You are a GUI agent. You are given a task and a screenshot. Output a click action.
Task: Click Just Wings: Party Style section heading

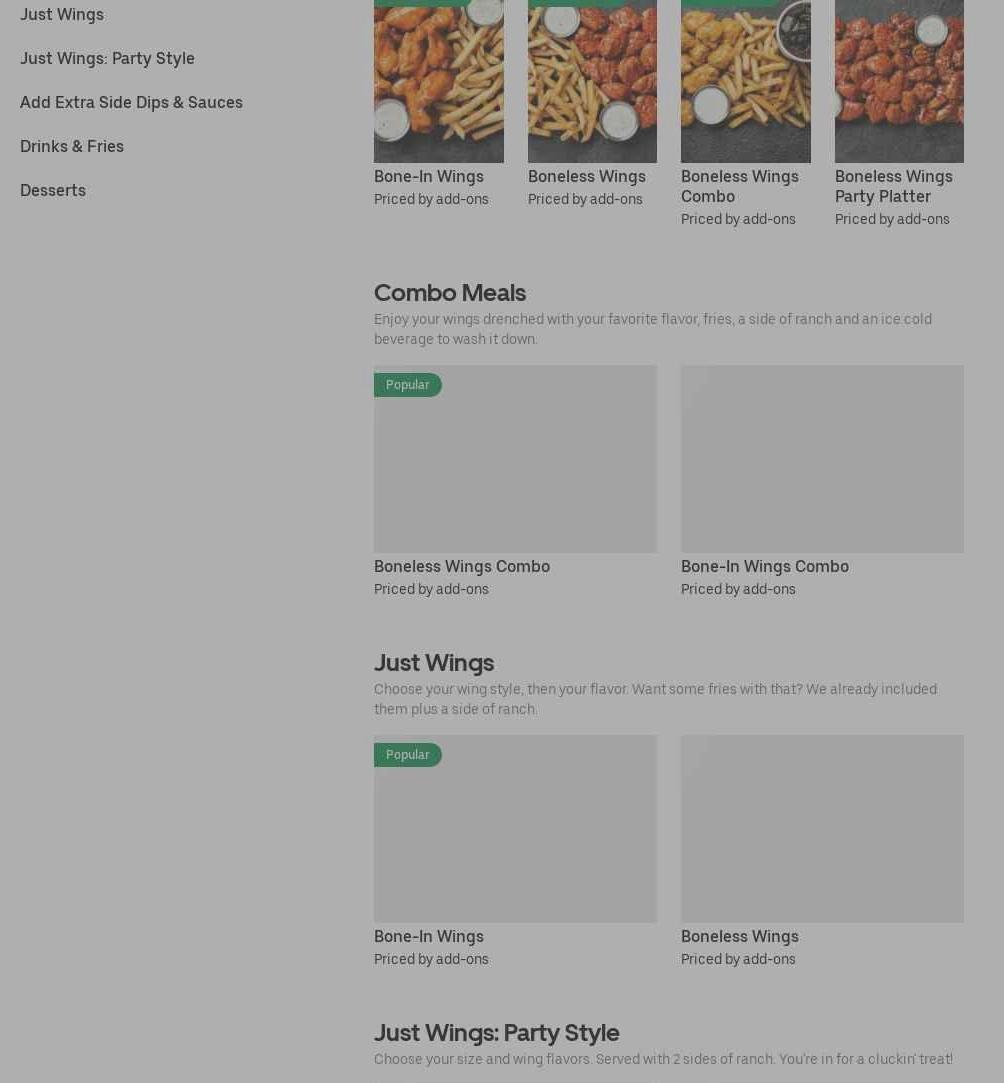496,1033
